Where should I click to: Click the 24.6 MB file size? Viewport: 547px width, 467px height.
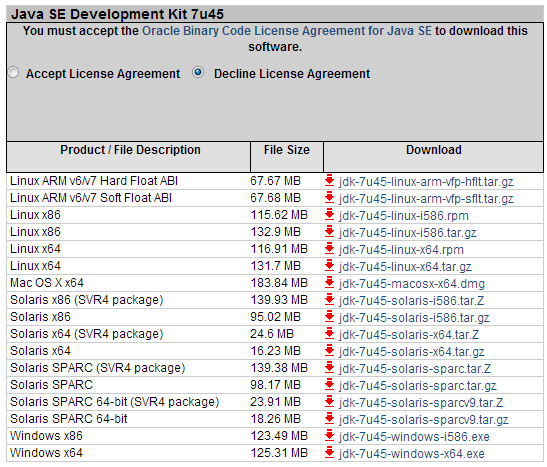[x=272, y=334]
